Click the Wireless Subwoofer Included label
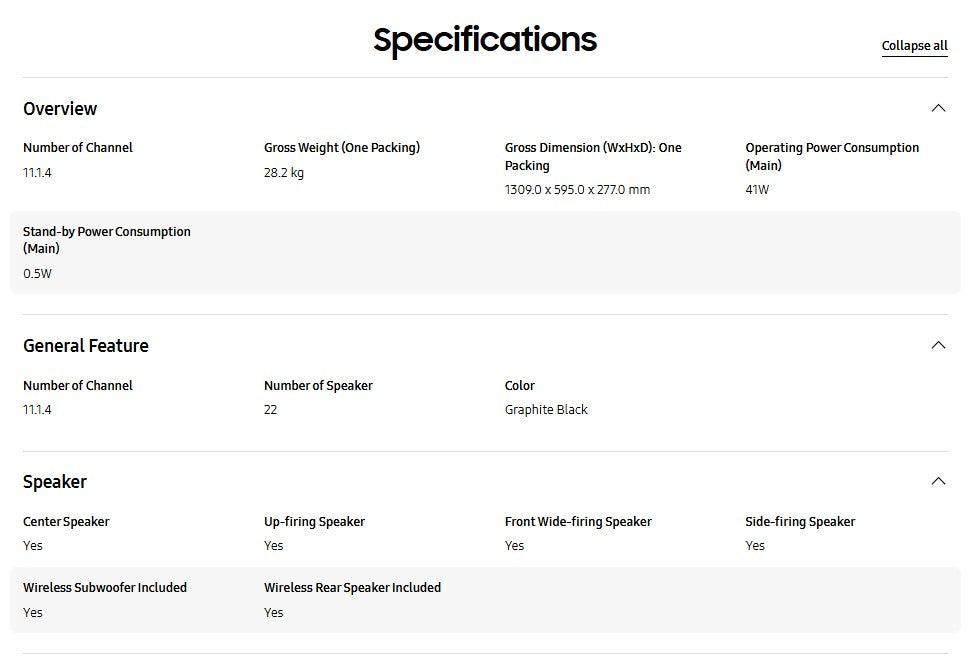Viewport: 978px width, 660px height. coord(105,588)
